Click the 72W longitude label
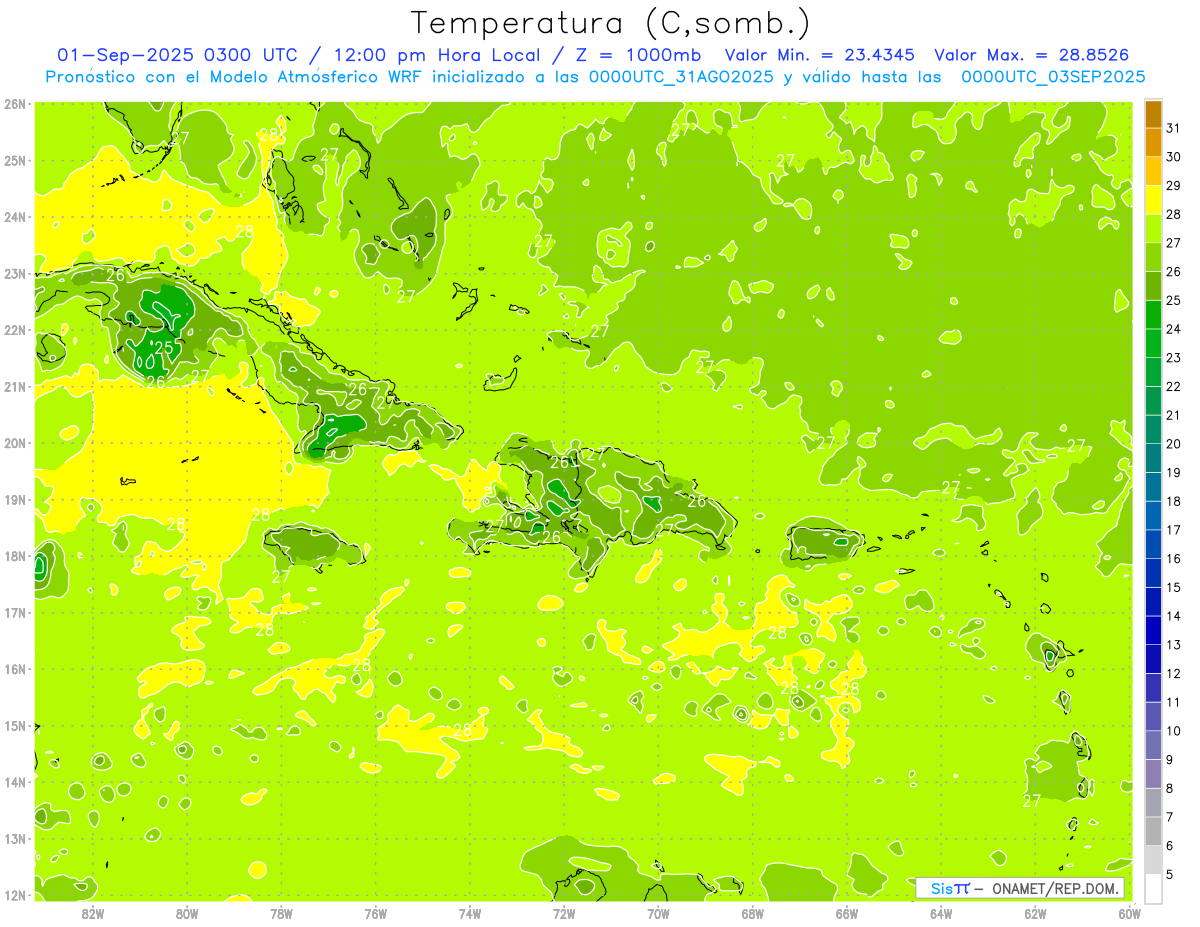1200x927 pixels. [564, 913]
